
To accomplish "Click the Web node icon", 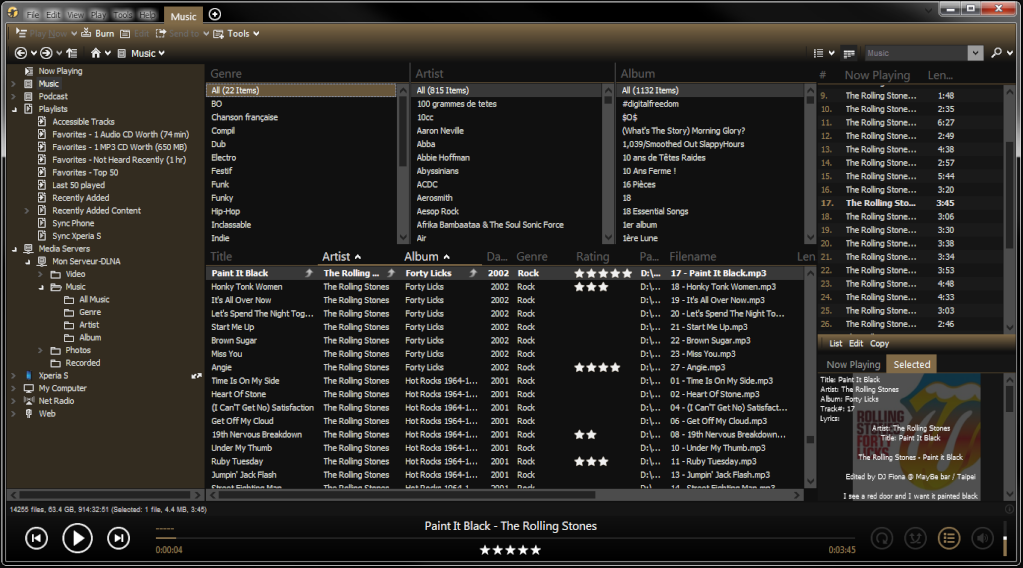I will [28, 413].
